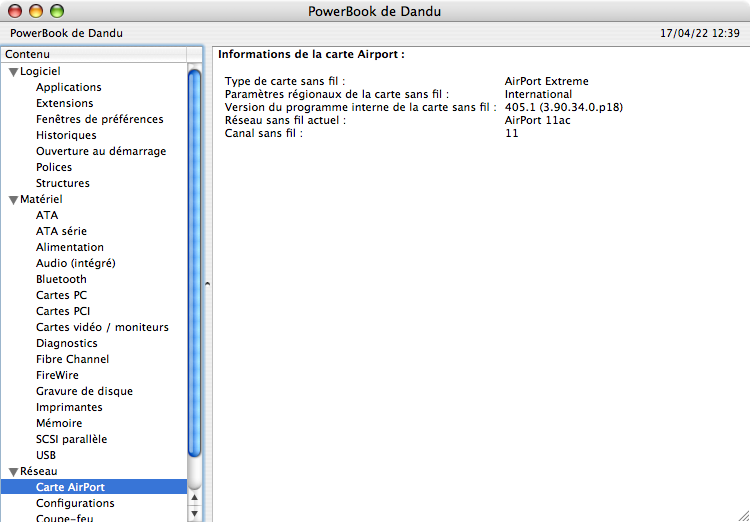Click the pane splitter handle
The height and width of the screenshot is (522, 750).
coord(208,284)
